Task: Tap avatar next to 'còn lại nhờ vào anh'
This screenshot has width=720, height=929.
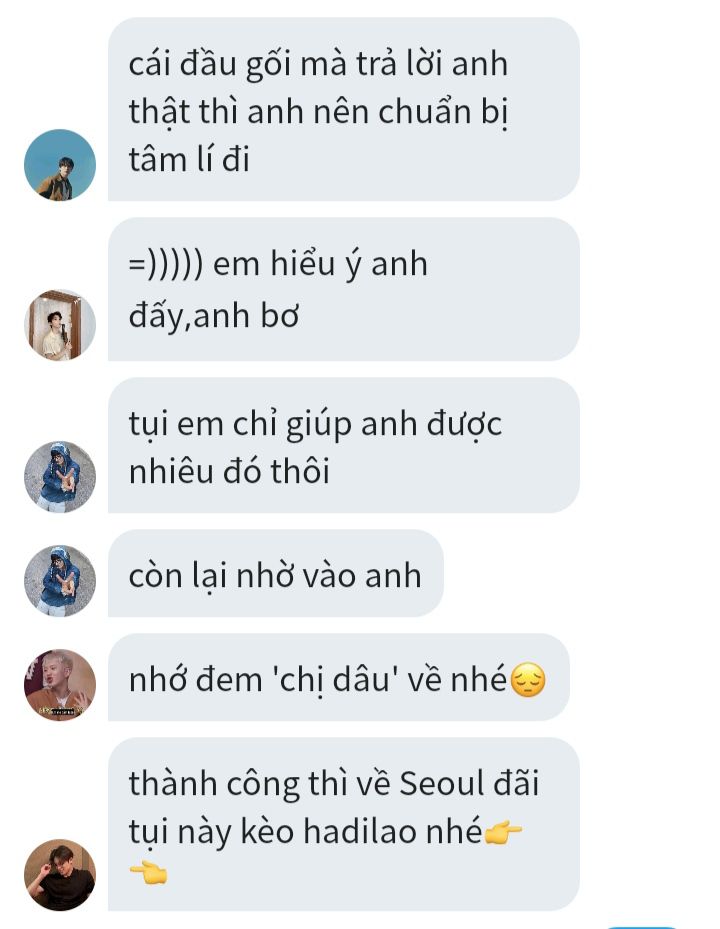Action: pos(60,581)
